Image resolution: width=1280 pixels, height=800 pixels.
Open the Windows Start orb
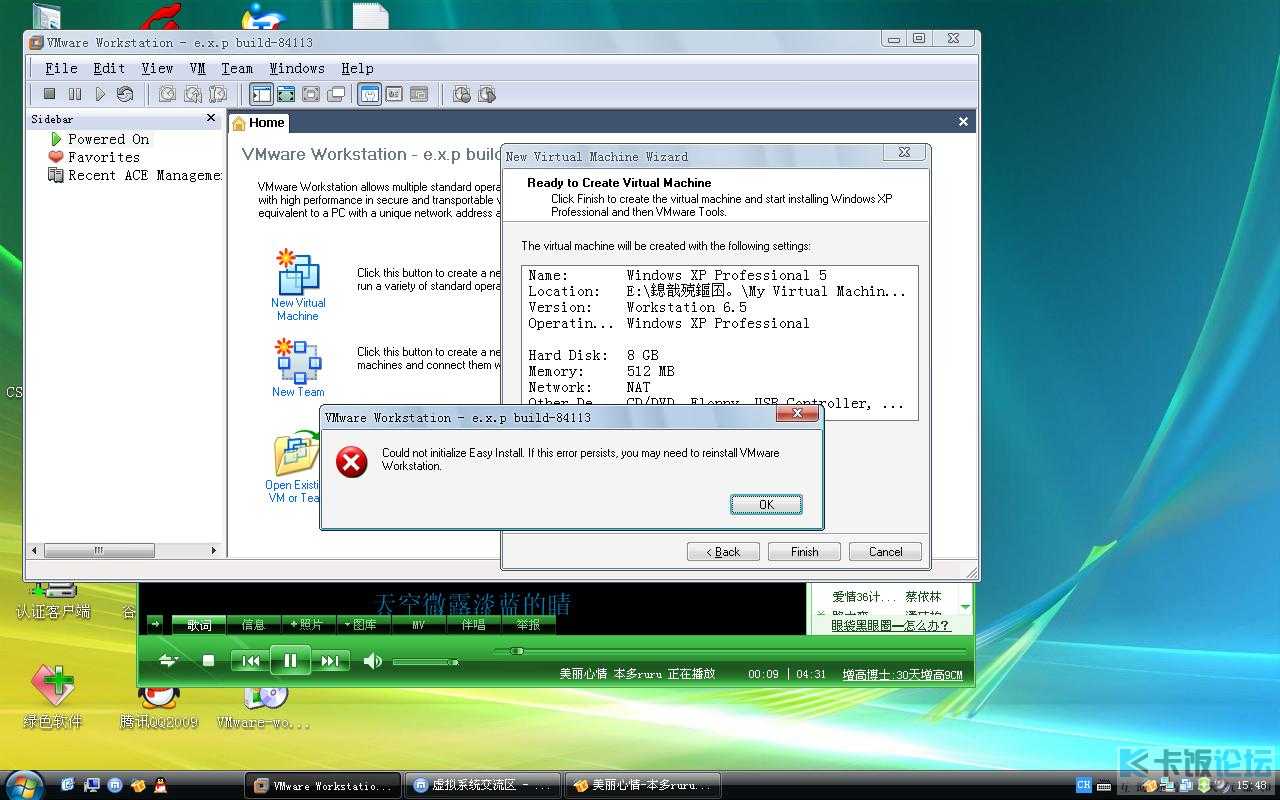(x=24, y=785)
